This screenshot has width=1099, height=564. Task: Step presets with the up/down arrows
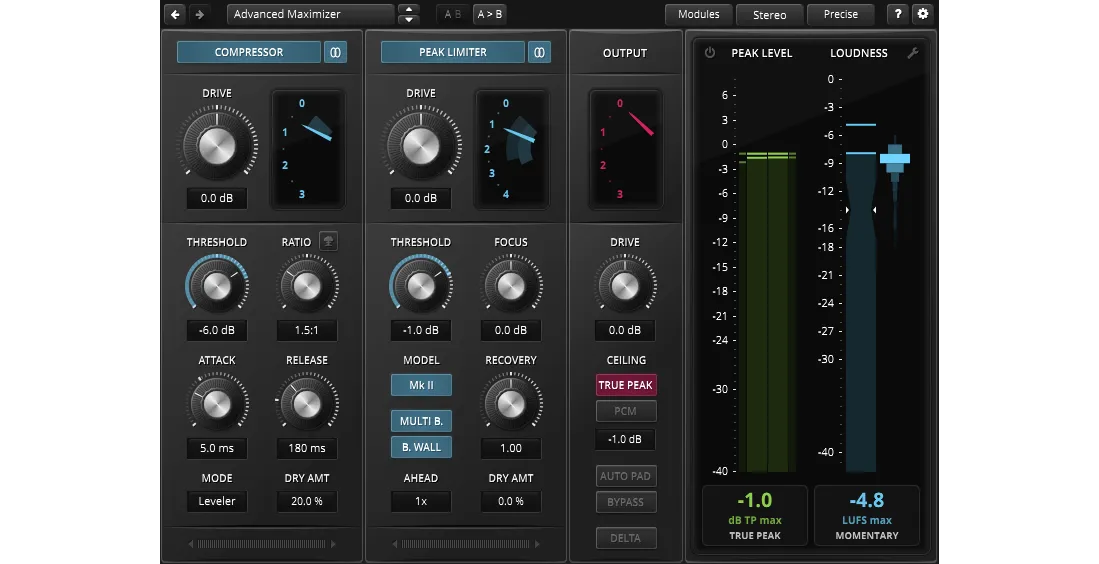click(x=408, y=14)
